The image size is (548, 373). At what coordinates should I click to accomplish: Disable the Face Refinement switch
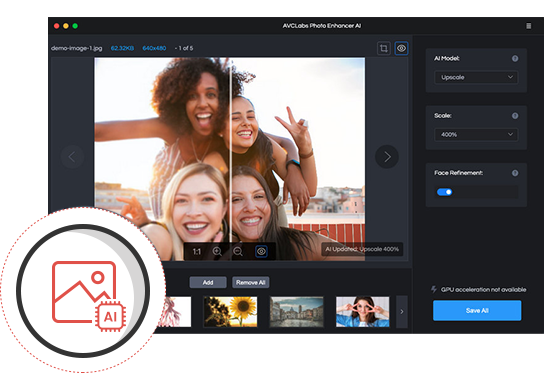[445, 192]
